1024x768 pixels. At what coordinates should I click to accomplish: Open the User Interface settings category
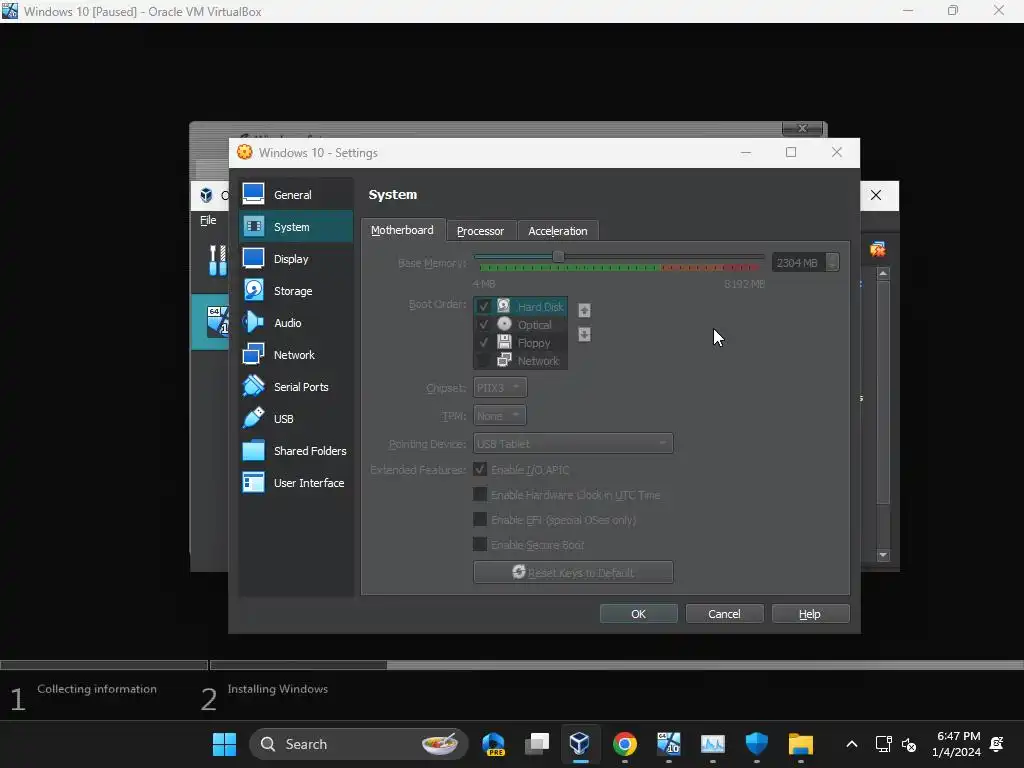click(296, 483)
